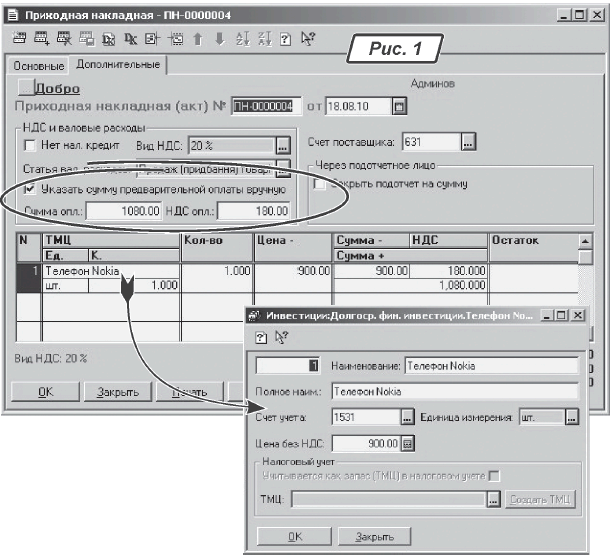Switch to the Основные tab
This screenshot has width=613, height=557.
pos(35,65)
